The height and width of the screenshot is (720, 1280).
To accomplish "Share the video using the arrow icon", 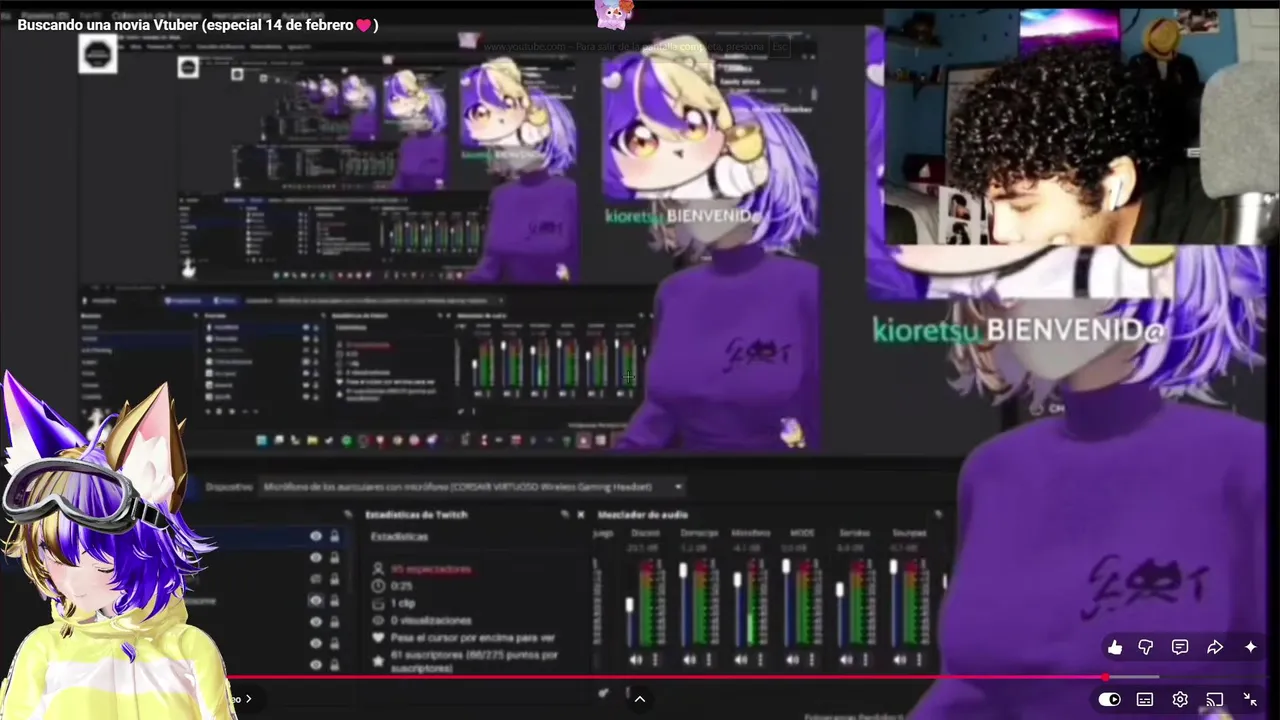I will pyautogui.click(x=1215, y=648).
